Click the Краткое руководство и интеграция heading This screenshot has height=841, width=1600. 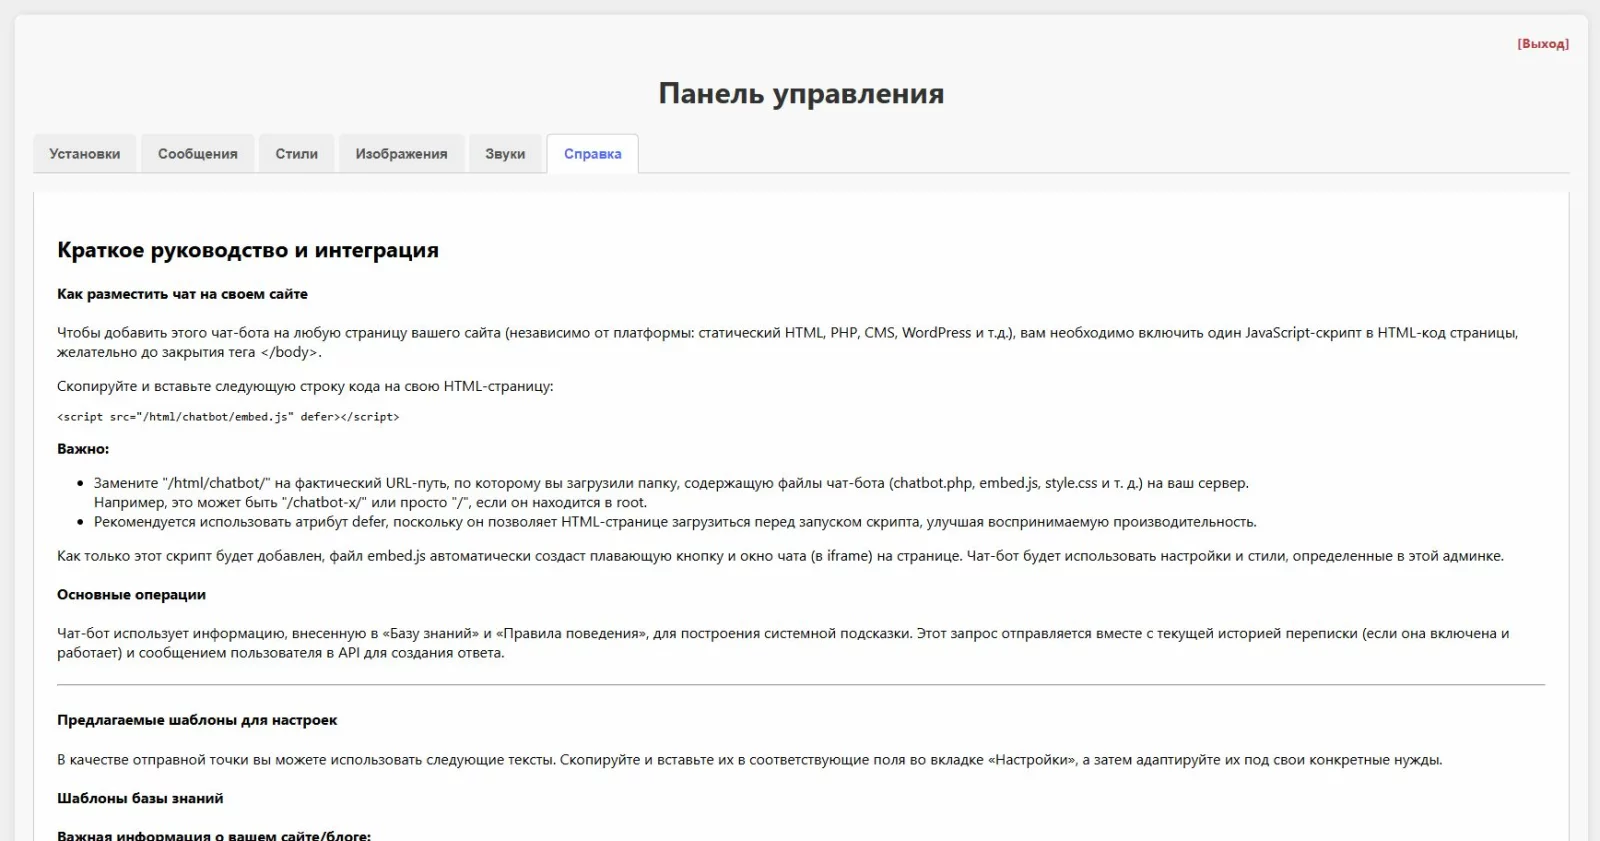pyautogui.click(x=248, y=250)
